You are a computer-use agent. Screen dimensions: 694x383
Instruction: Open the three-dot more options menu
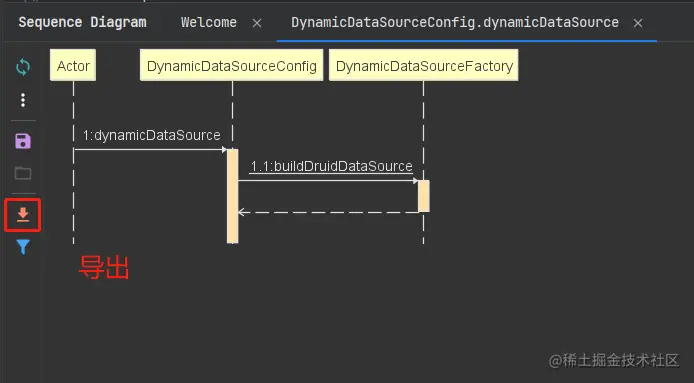pos(23,100)
